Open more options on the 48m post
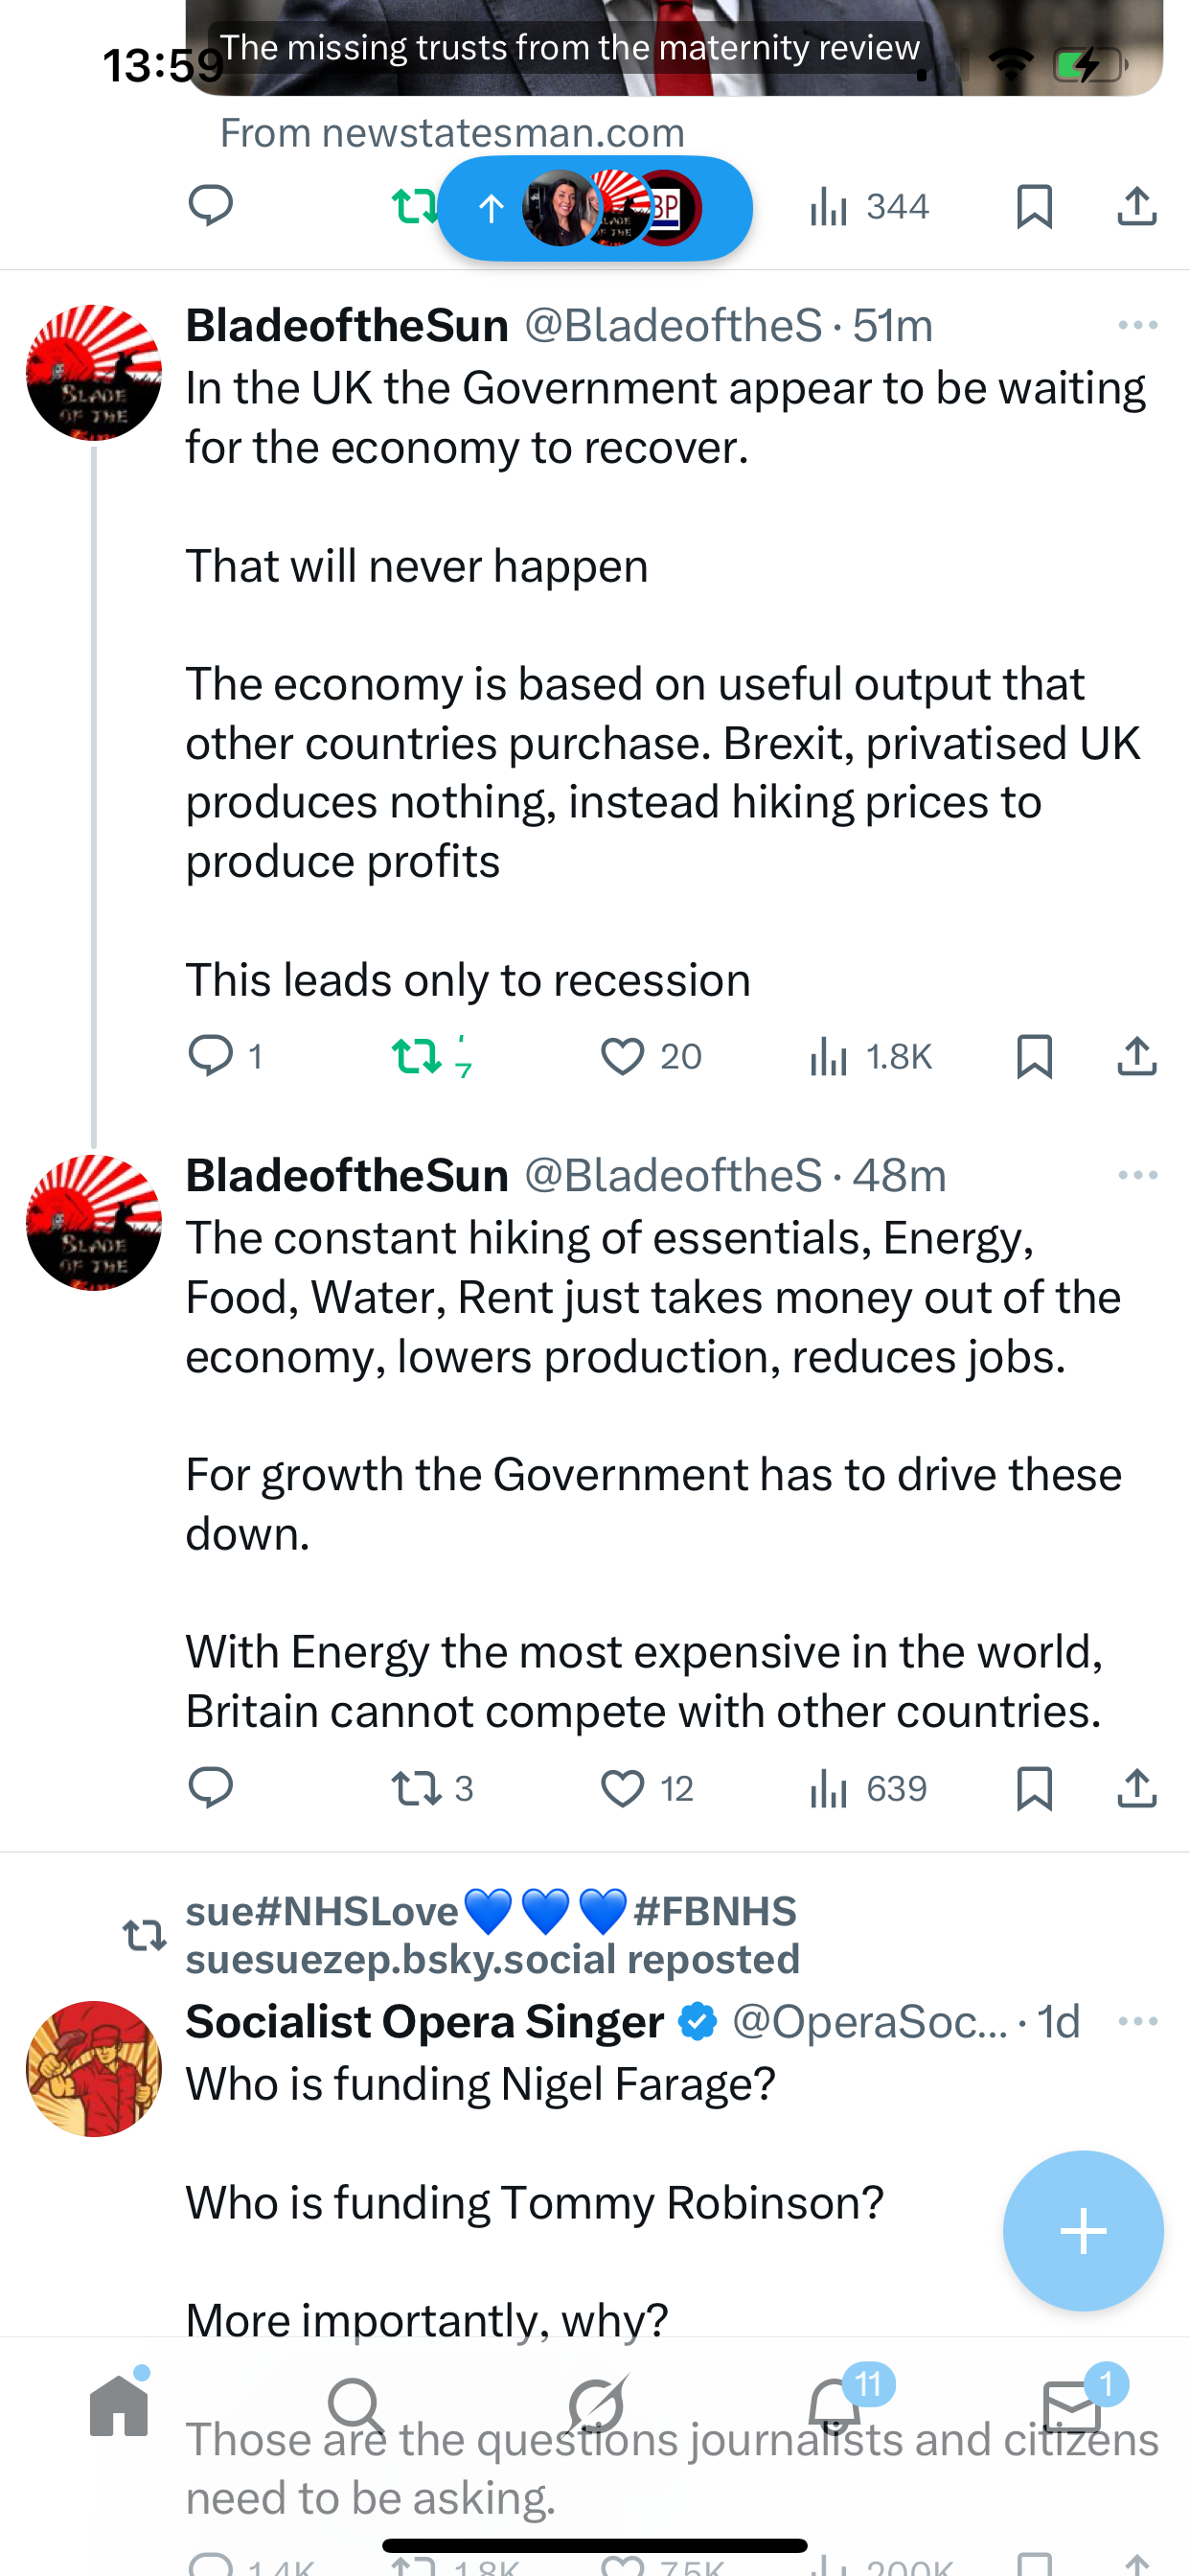 pos(1137,1175)
